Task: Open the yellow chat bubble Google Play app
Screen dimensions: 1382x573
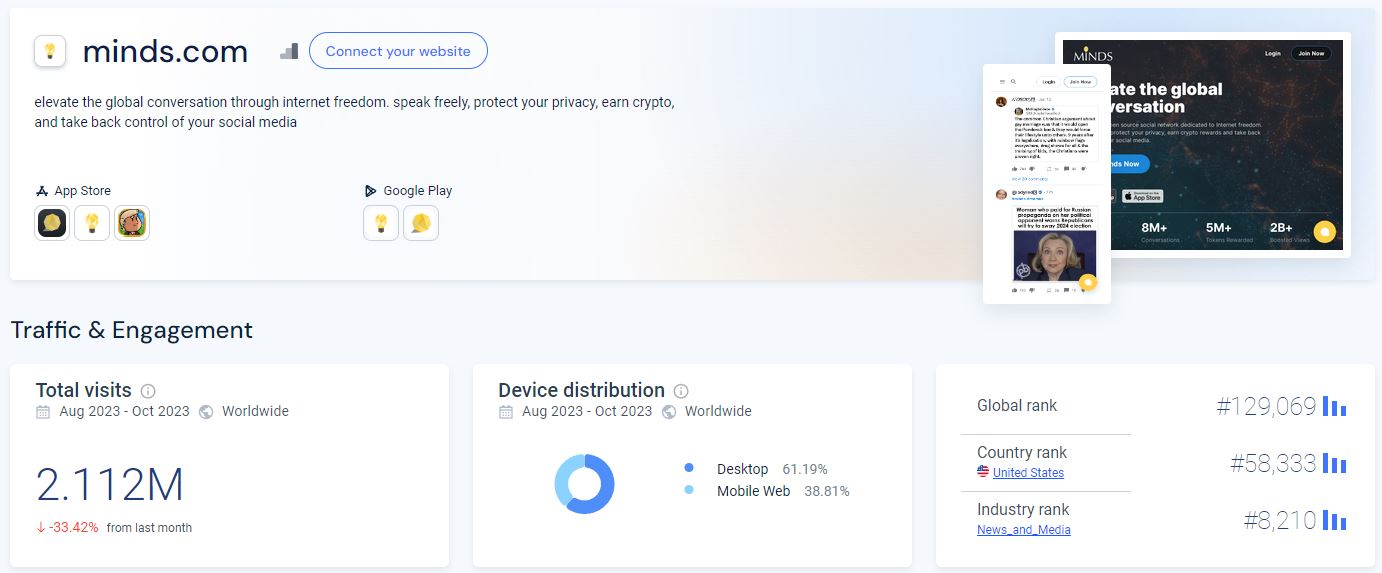Action: click(x=421, y=223)
